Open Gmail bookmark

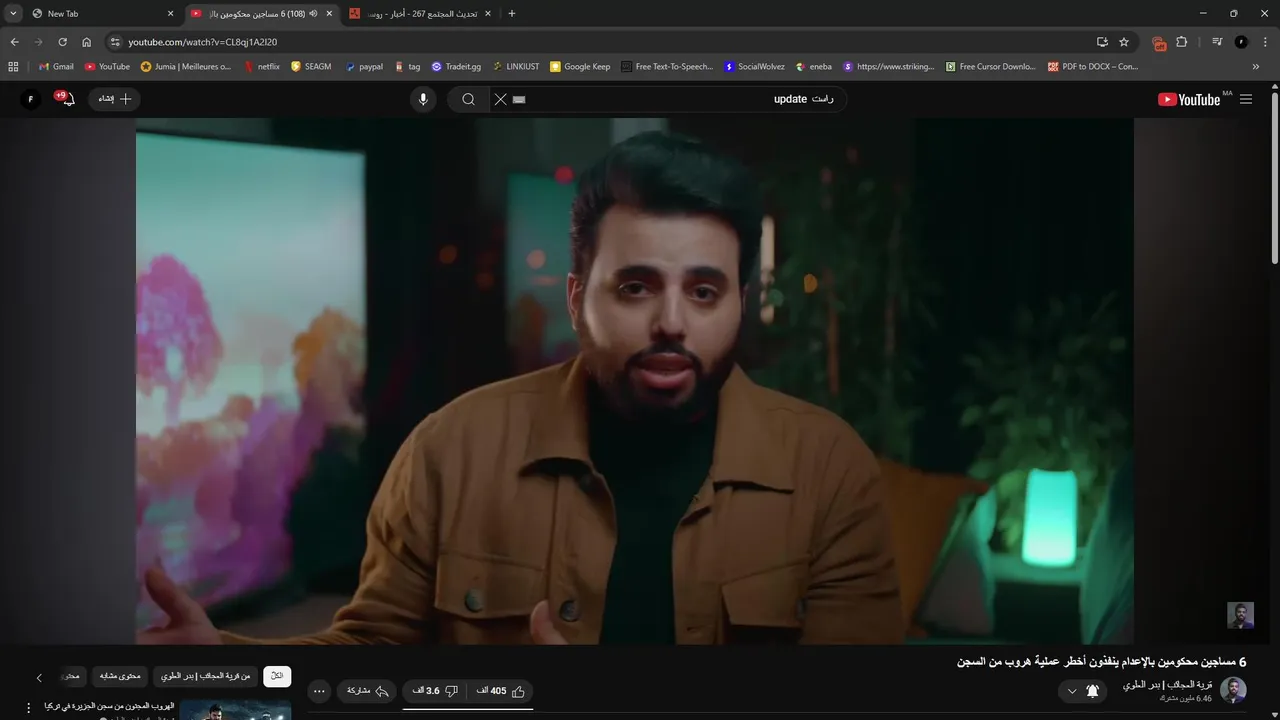point(56,67)
